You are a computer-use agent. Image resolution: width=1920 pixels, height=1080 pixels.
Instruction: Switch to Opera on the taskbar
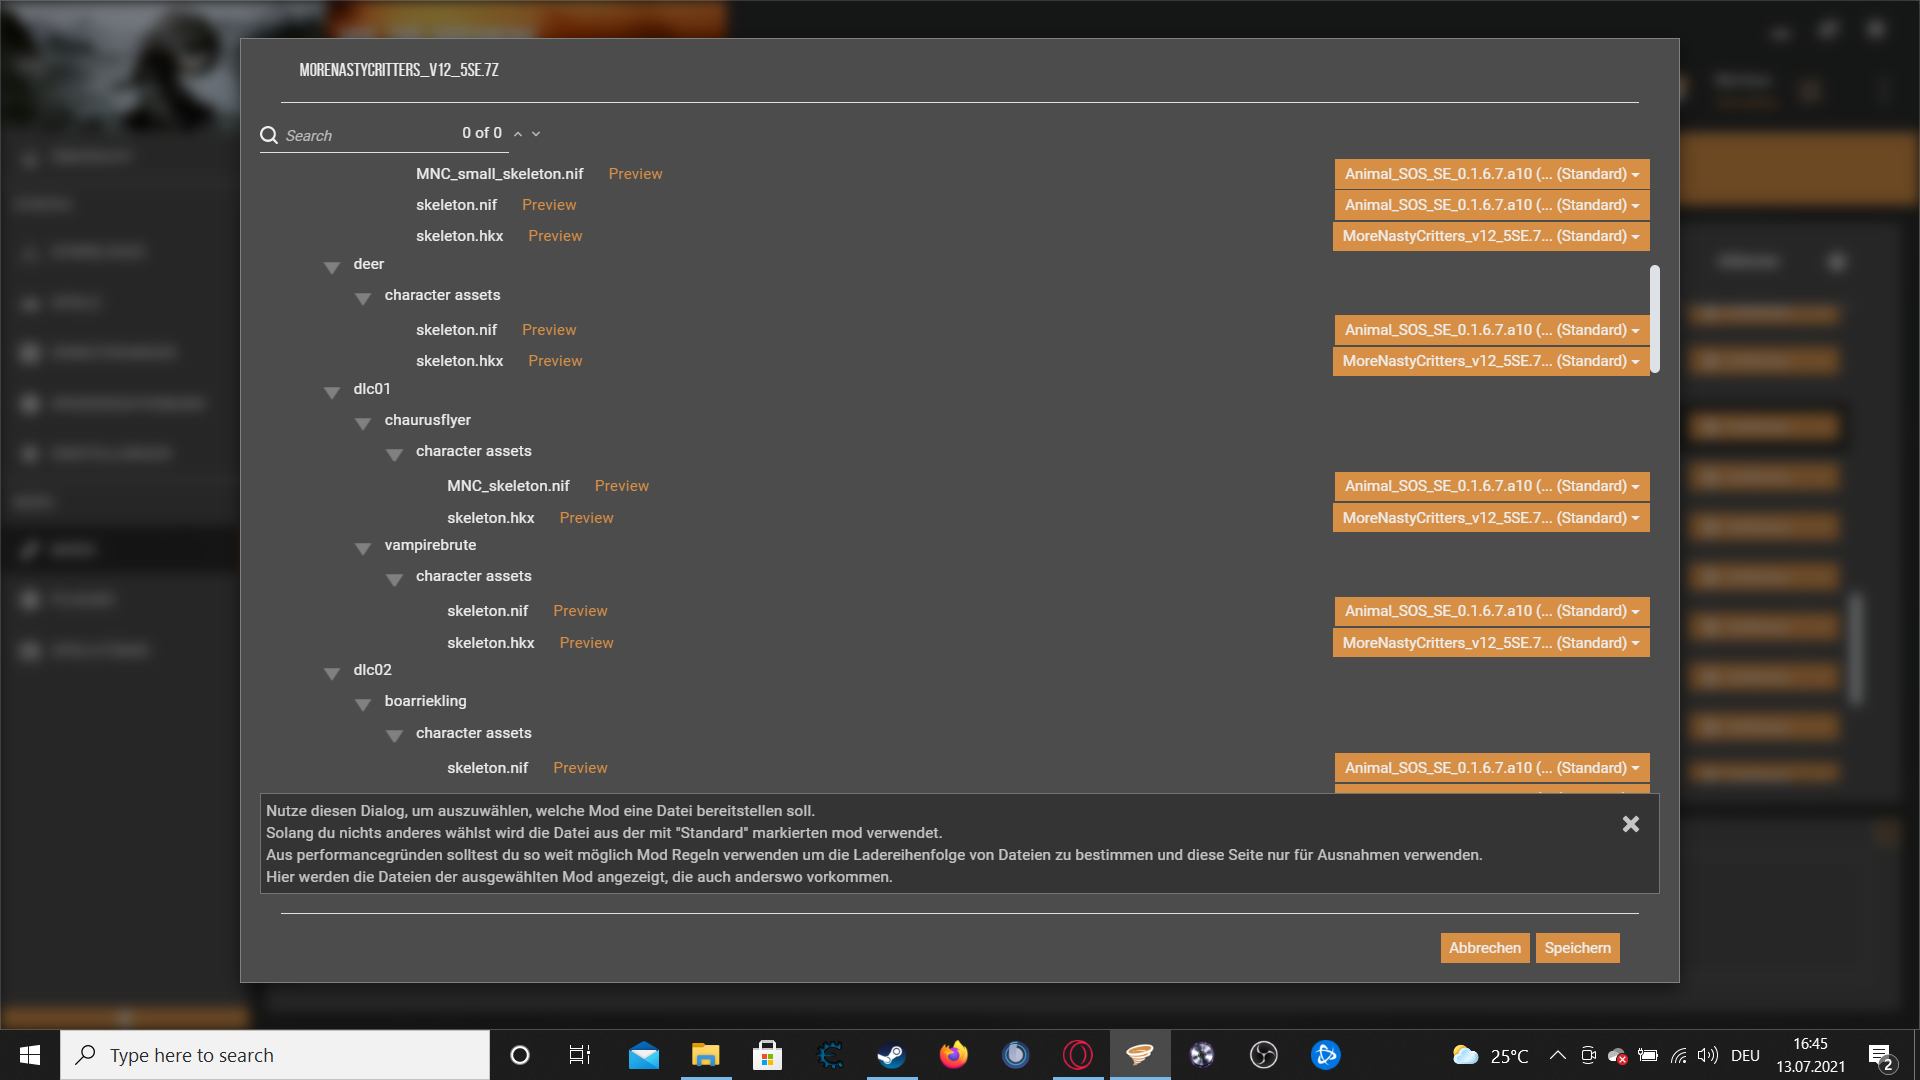click(1078, 1055)
